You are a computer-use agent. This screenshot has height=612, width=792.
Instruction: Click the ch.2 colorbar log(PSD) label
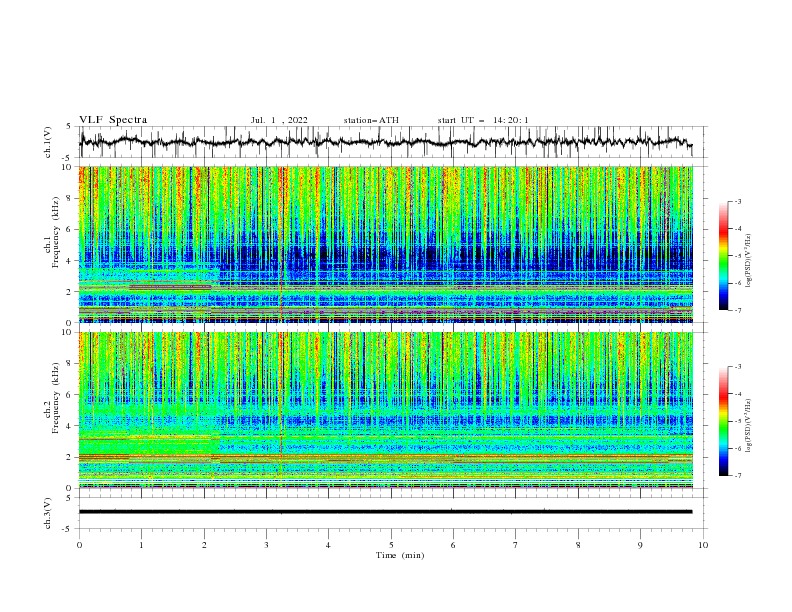[x=749, y=425]
